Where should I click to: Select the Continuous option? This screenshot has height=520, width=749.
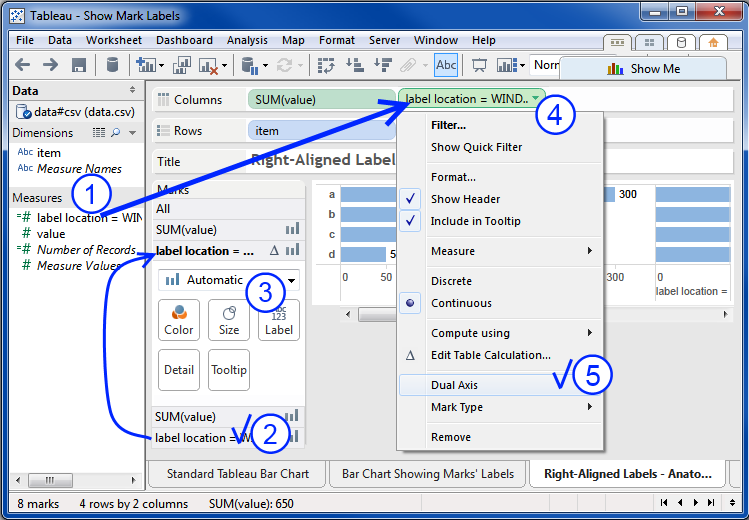(x=500, y=303)
